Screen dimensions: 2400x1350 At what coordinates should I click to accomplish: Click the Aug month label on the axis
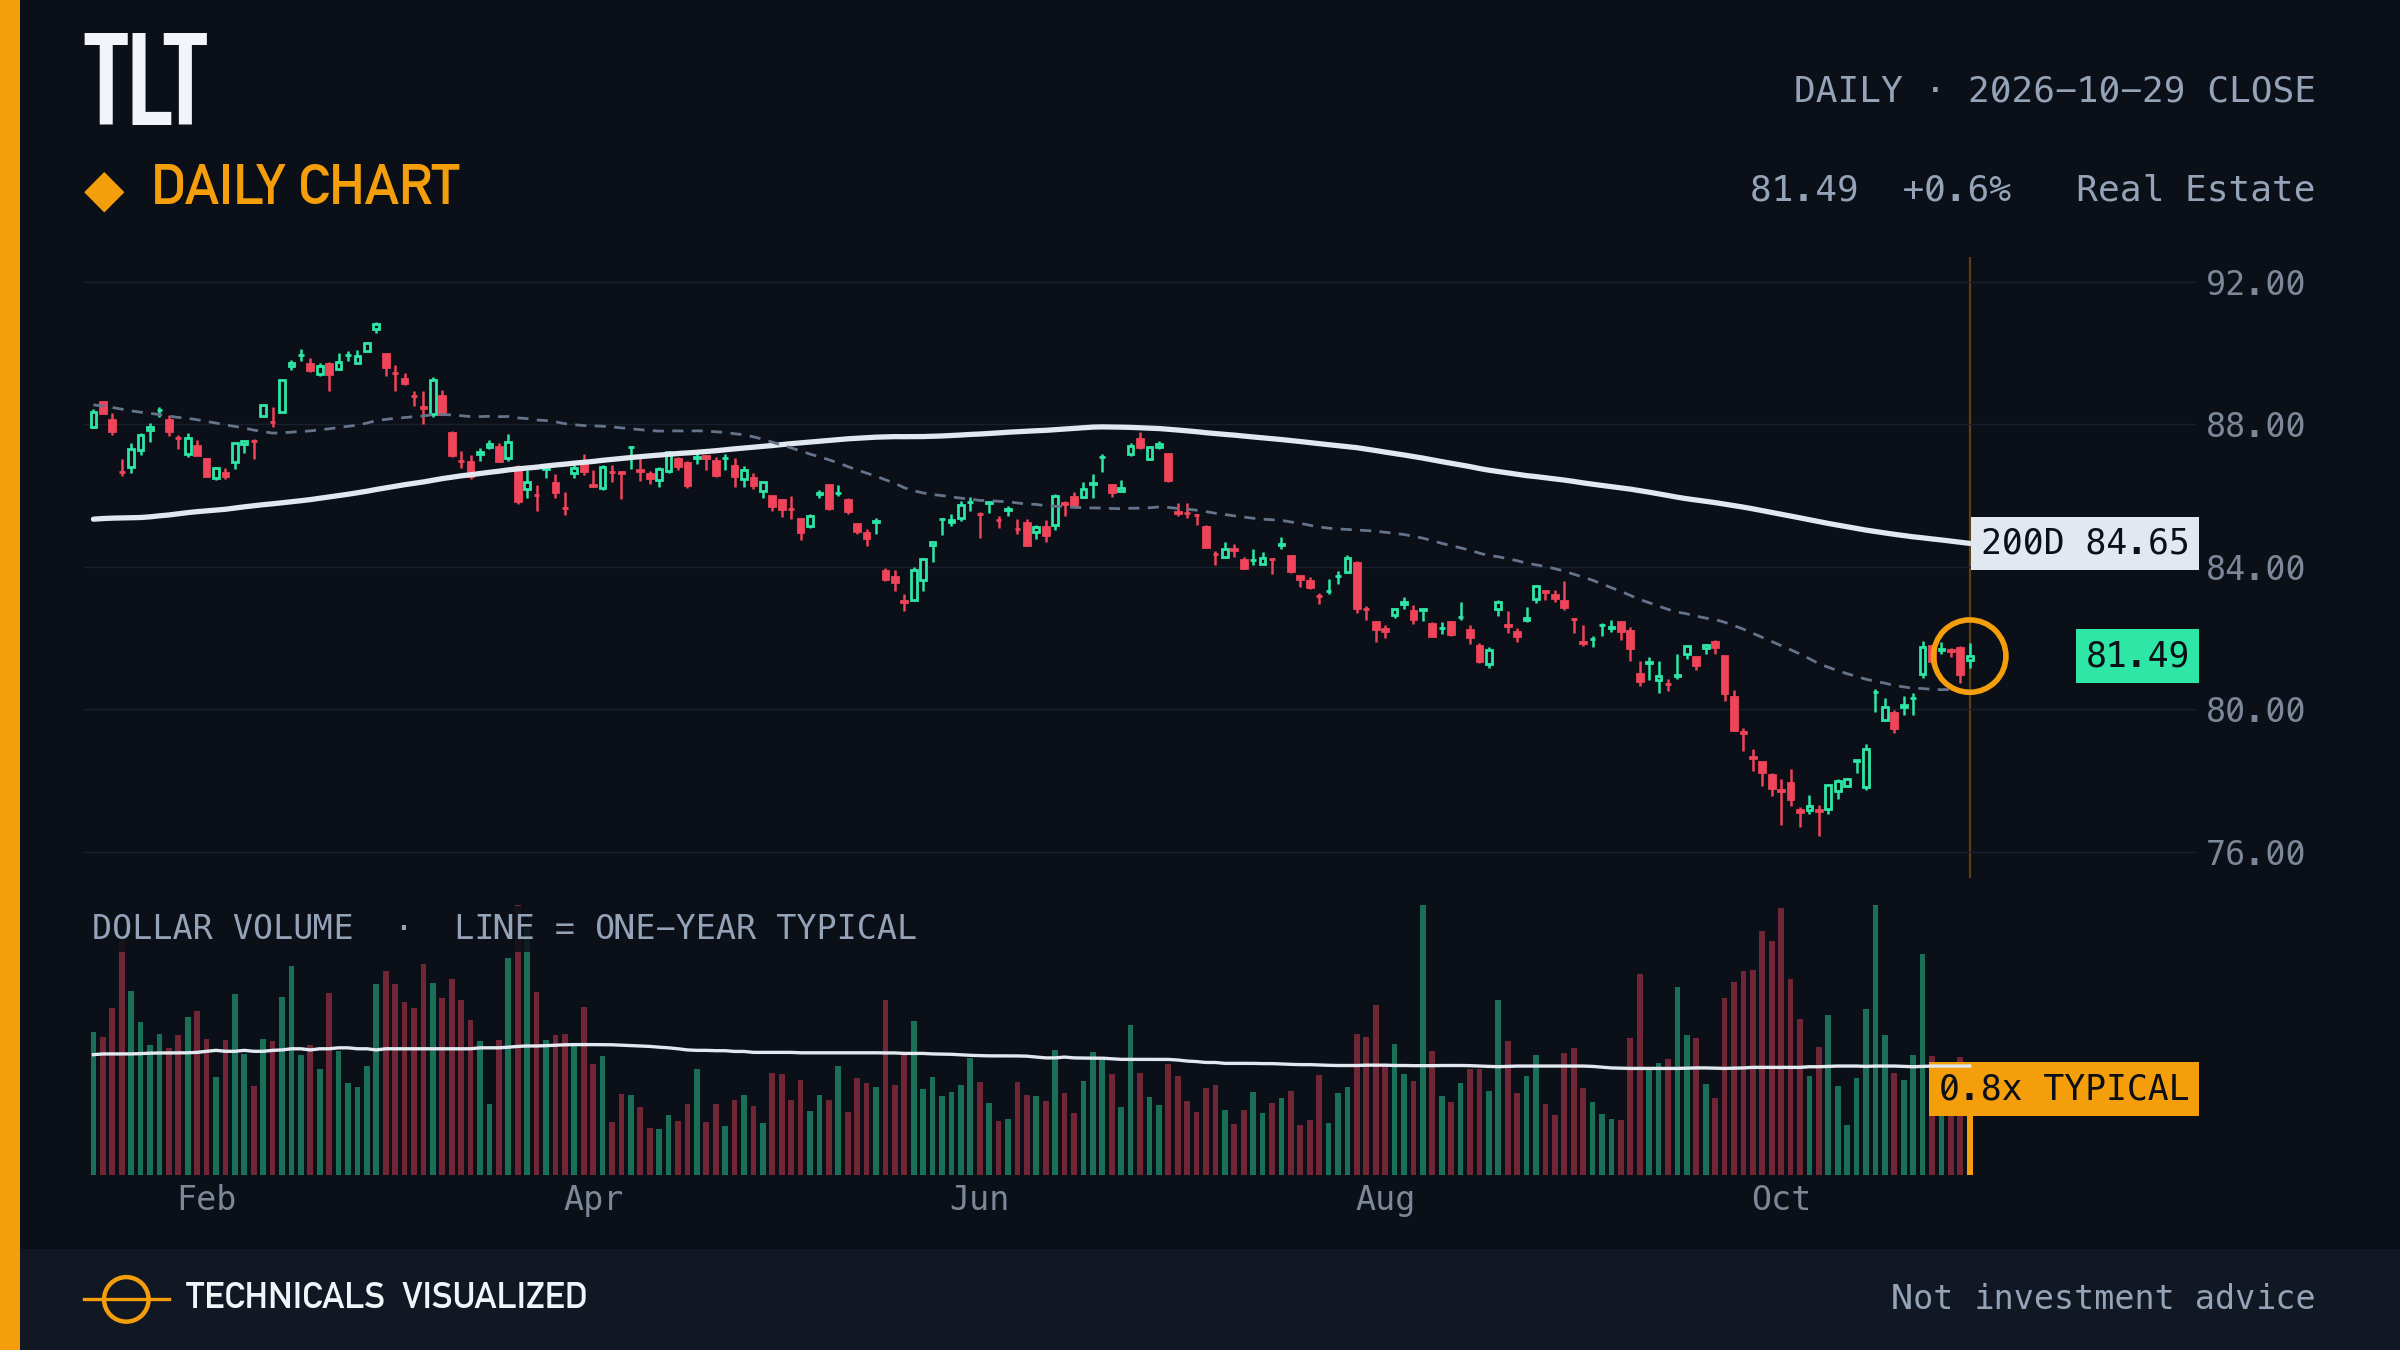[x=1385, y=1200]
